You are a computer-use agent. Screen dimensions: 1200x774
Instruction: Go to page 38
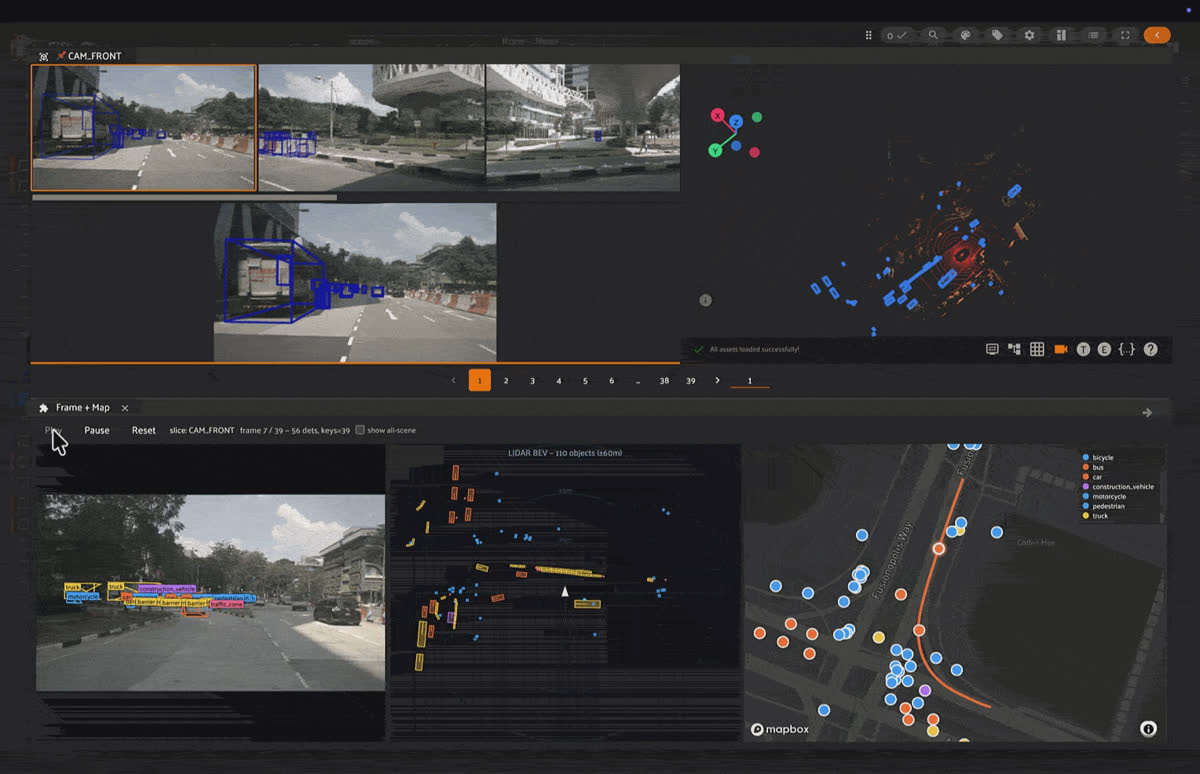coord(664,380)
